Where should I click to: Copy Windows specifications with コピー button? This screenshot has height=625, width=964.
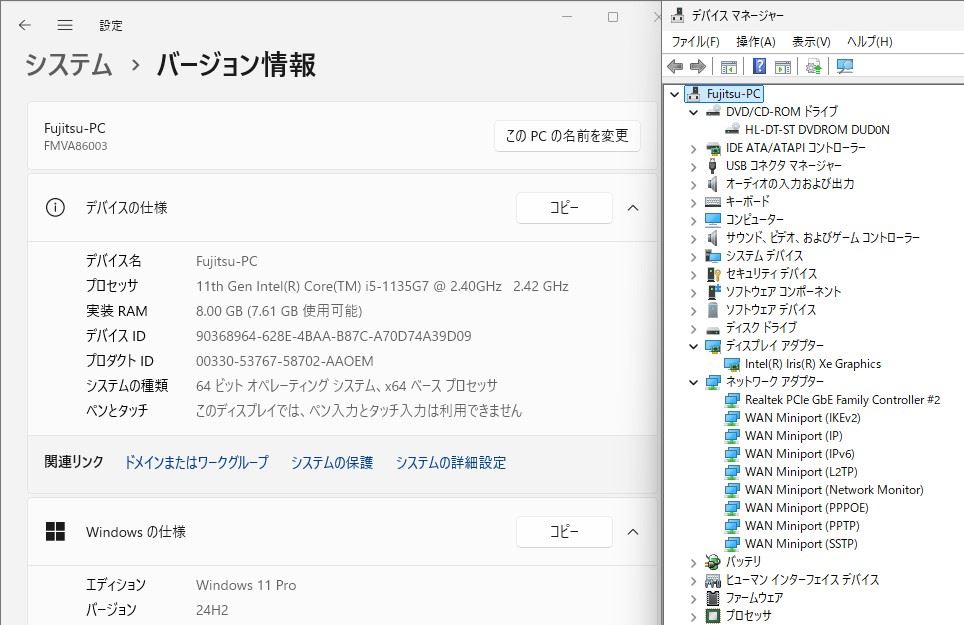point(564,532)
